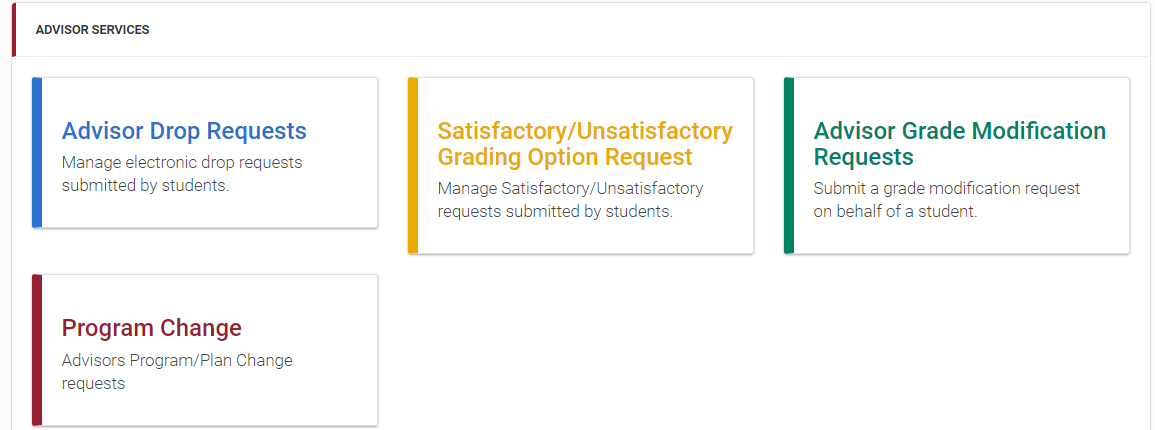Click yellow stripe on Satisfactory/Unsatisfactory card
The image size is (1155, 430).
coord(413,165)
